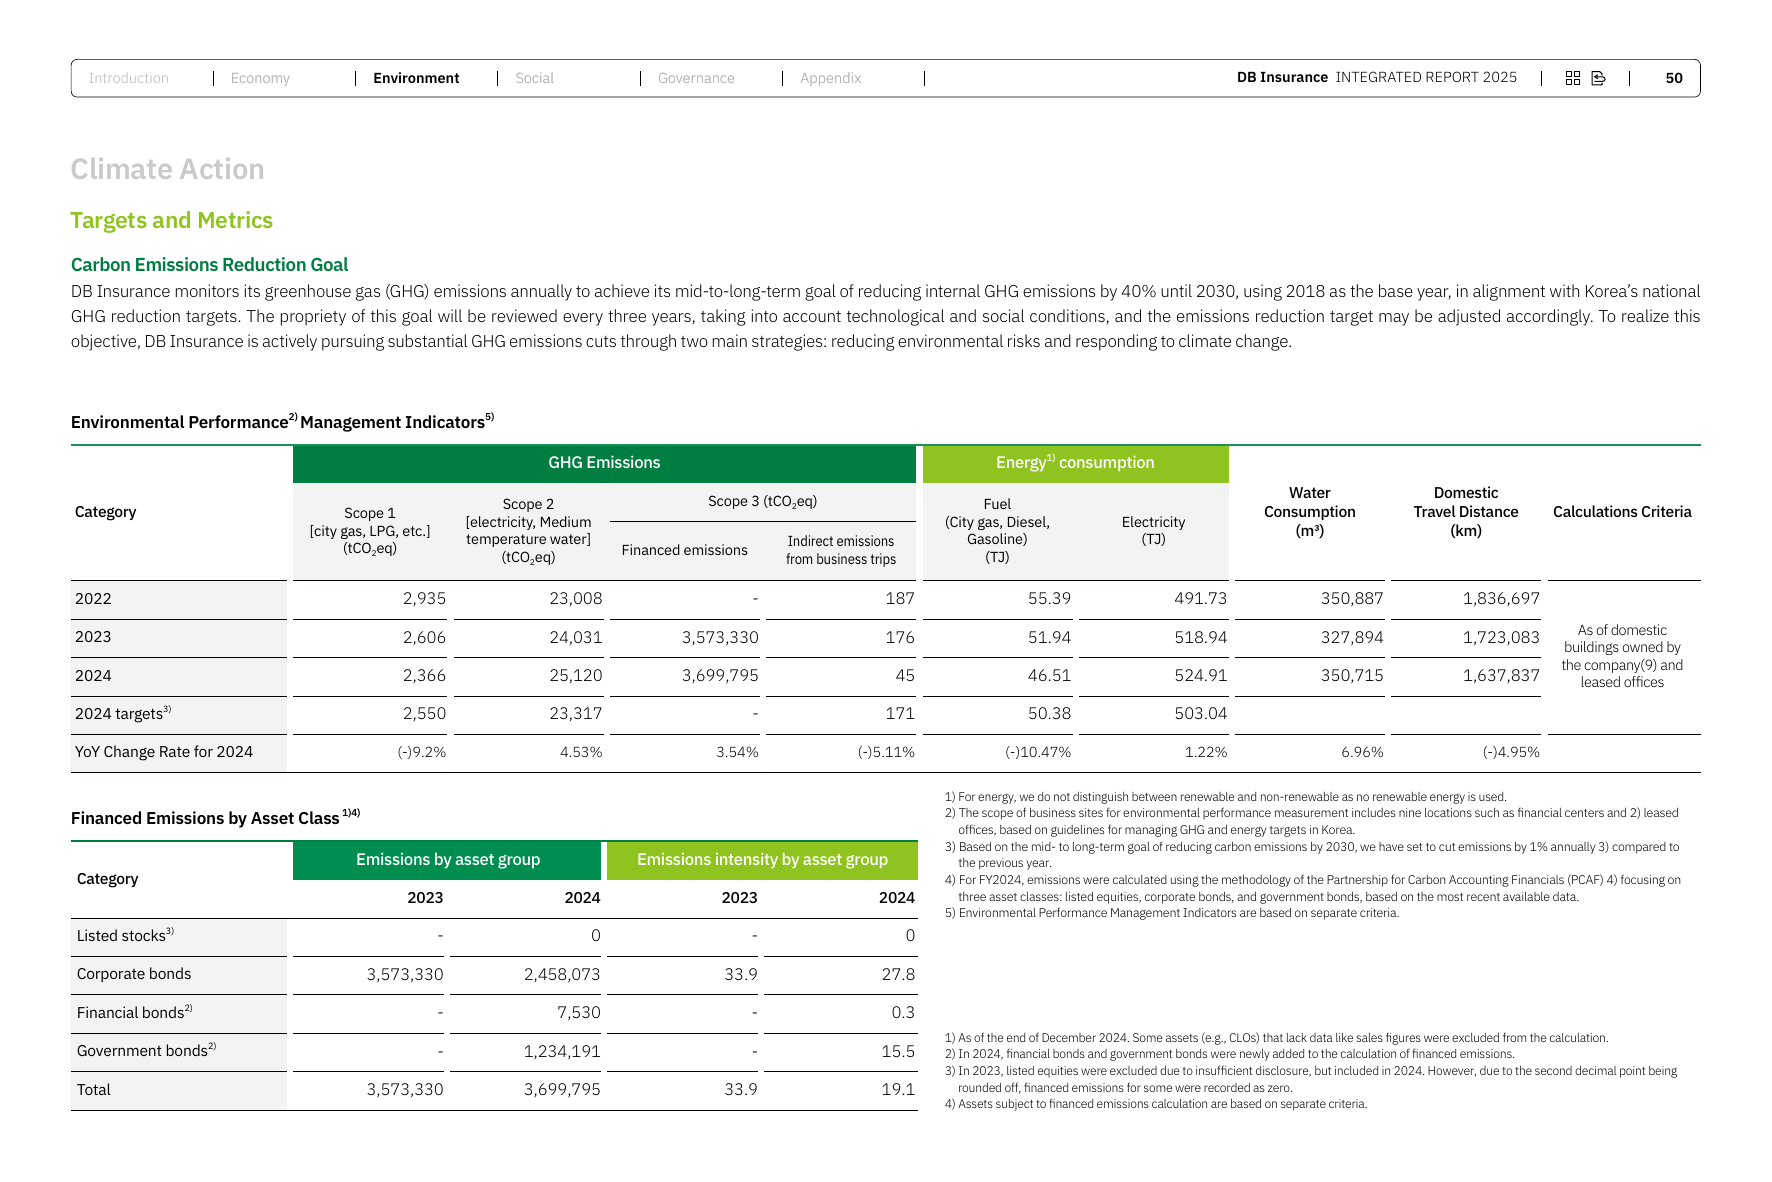Select the 2022 business trips value 187
The width and height of the screenshot is (1772, 1182).
pos(900,599)
